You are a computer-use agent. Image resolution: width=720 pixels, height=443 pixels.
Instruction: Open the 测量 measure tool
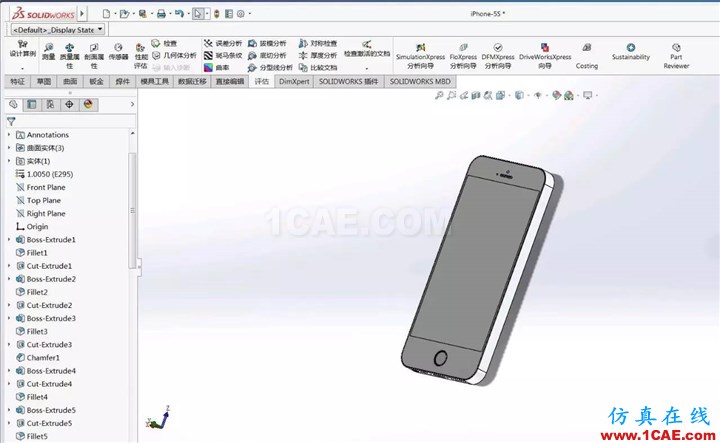(x=48, y=52)
